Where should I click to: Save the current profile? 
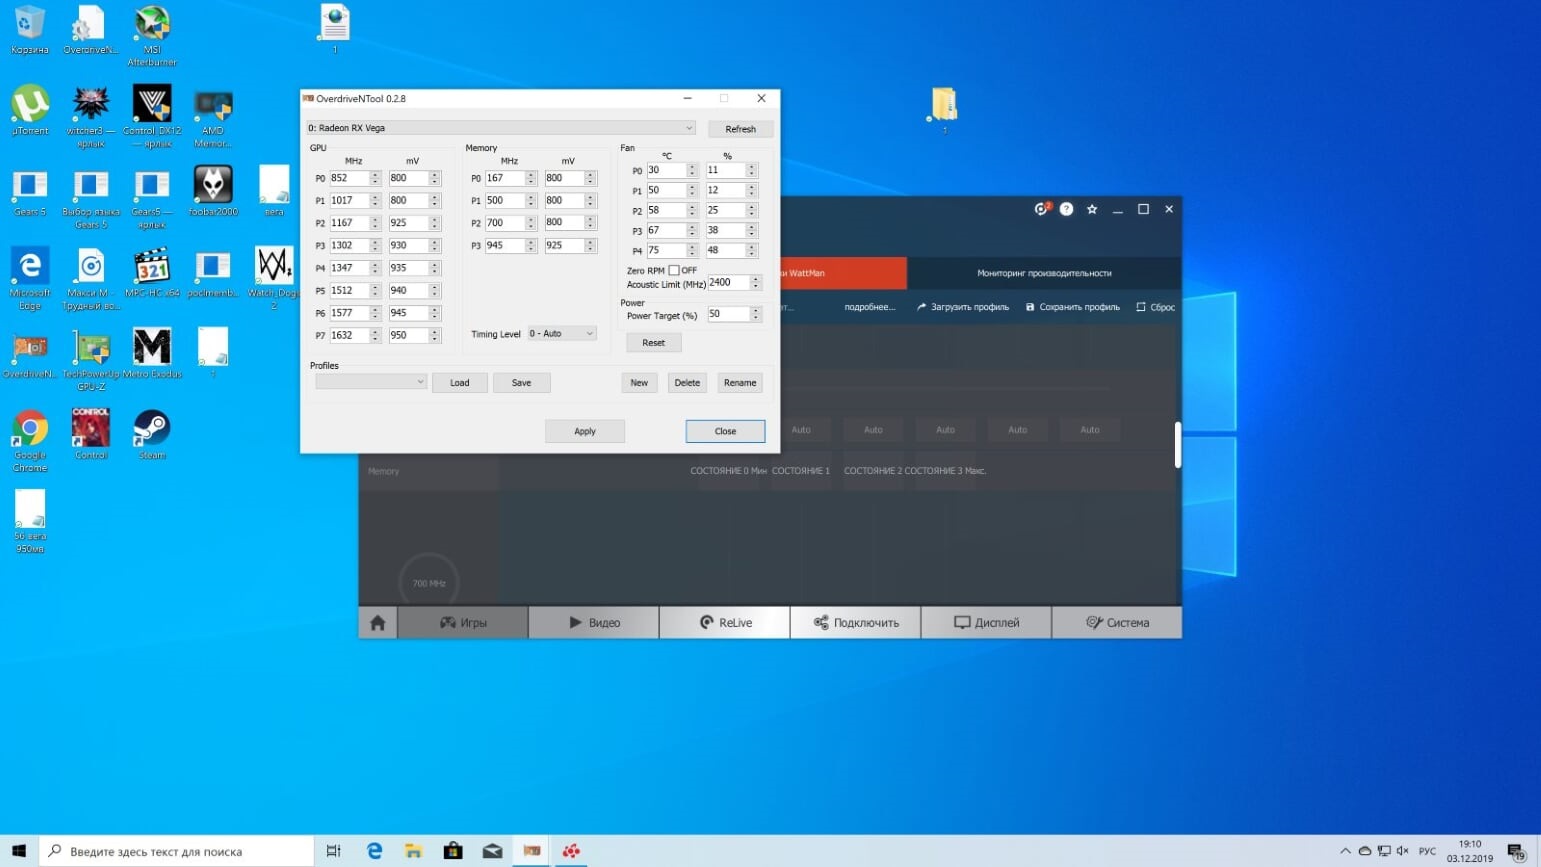tap(521, 383)
